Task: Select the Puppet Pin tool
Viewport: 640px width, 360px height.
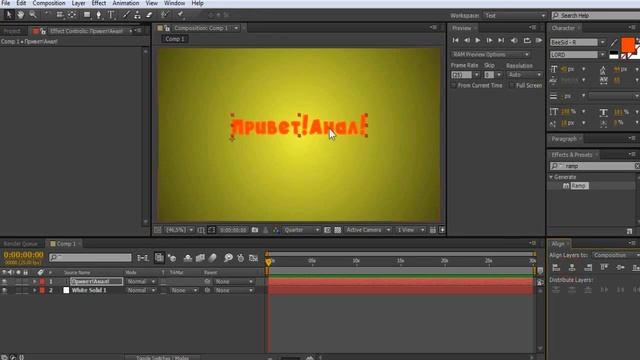Action: pyautogui.click(x=180, y=15)
